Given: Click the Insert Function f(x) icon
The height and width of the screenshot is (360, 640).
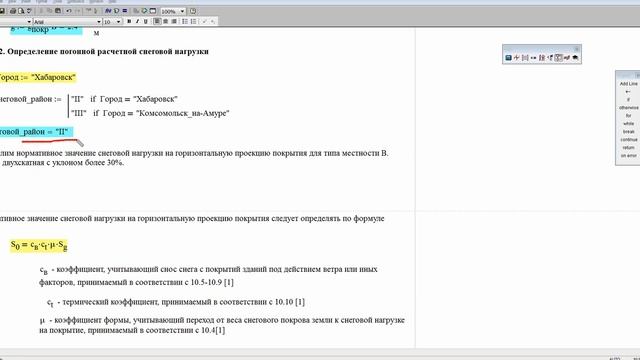Looking at the screenshot, I should tap(108, 11).
